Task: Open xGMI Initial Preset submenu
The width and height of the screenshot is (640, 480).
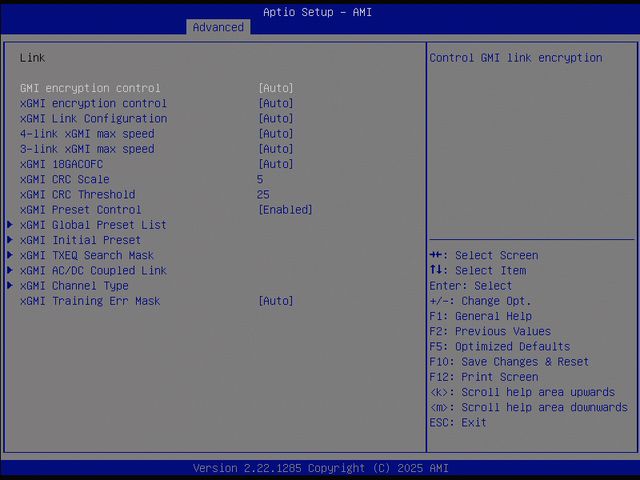Action: [x=80, y=240]
